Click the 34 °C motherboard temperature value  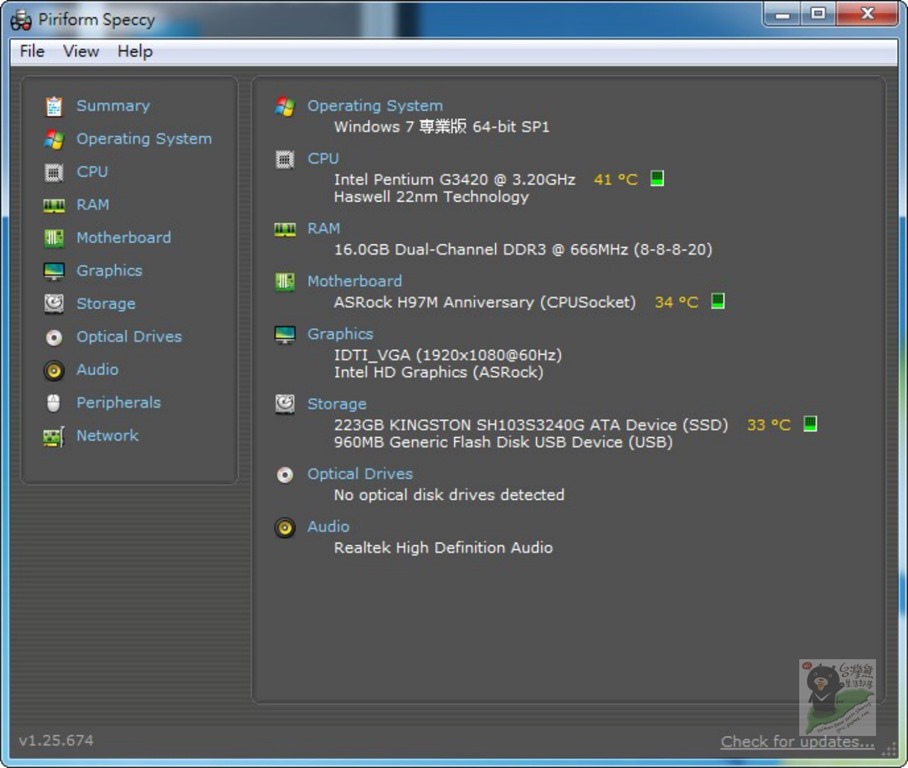676,302
